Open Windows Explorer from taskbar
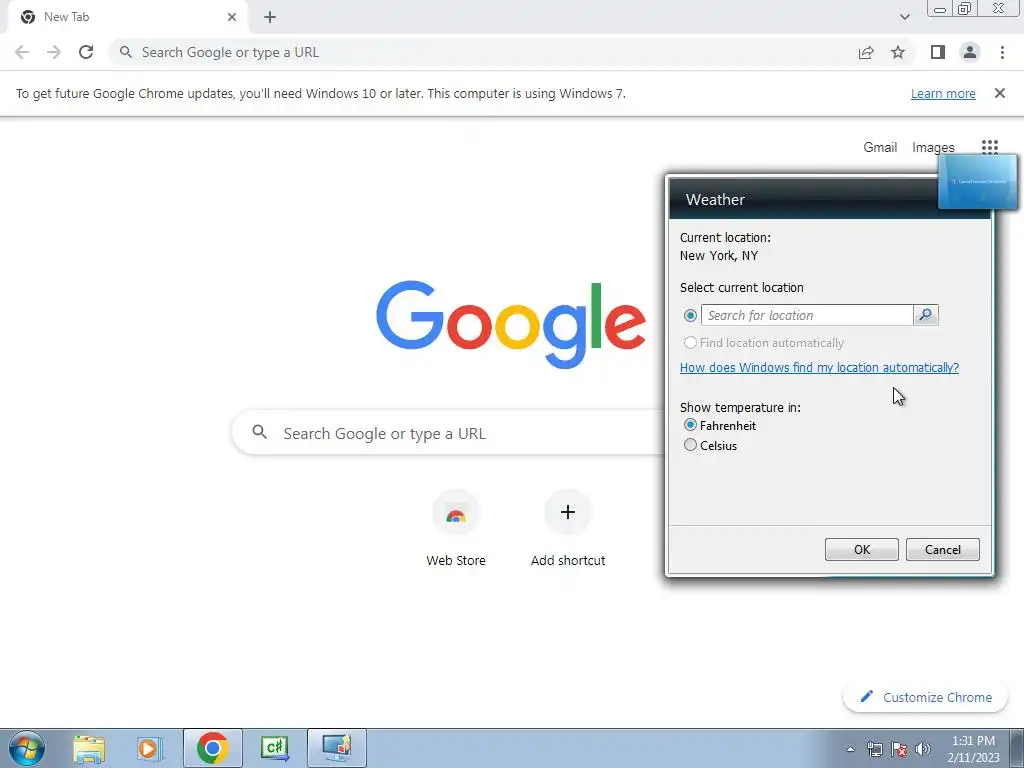 coord(89,748)
